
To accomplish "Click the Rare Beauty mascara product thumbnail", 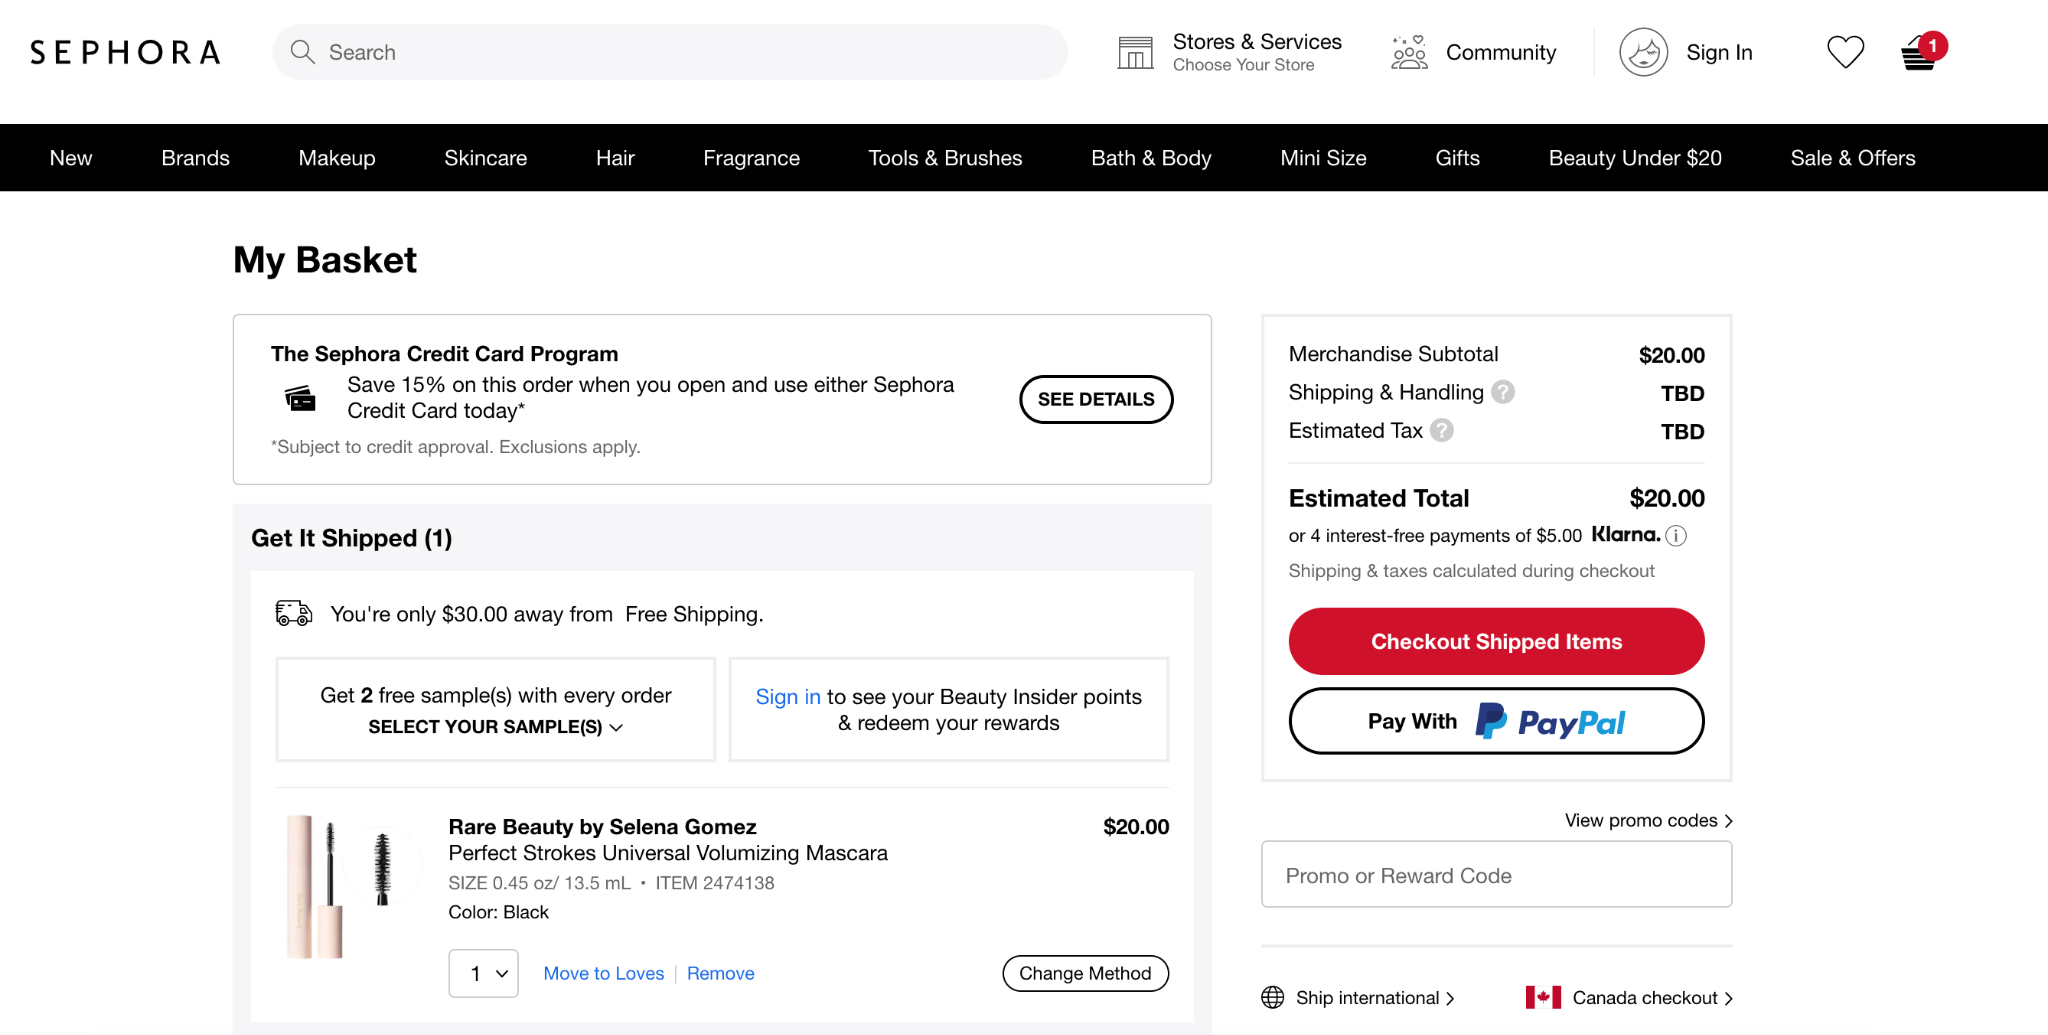I will 347,886.
